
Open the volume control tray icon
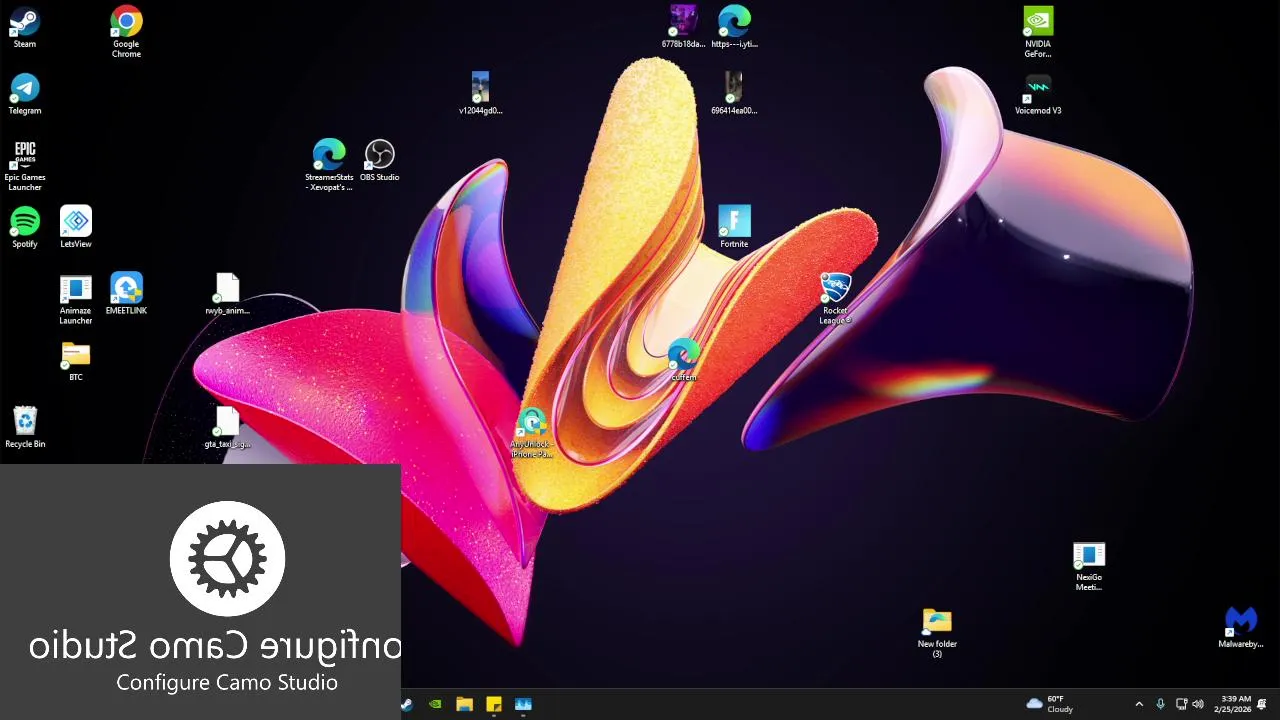[x=1198, y=704]
